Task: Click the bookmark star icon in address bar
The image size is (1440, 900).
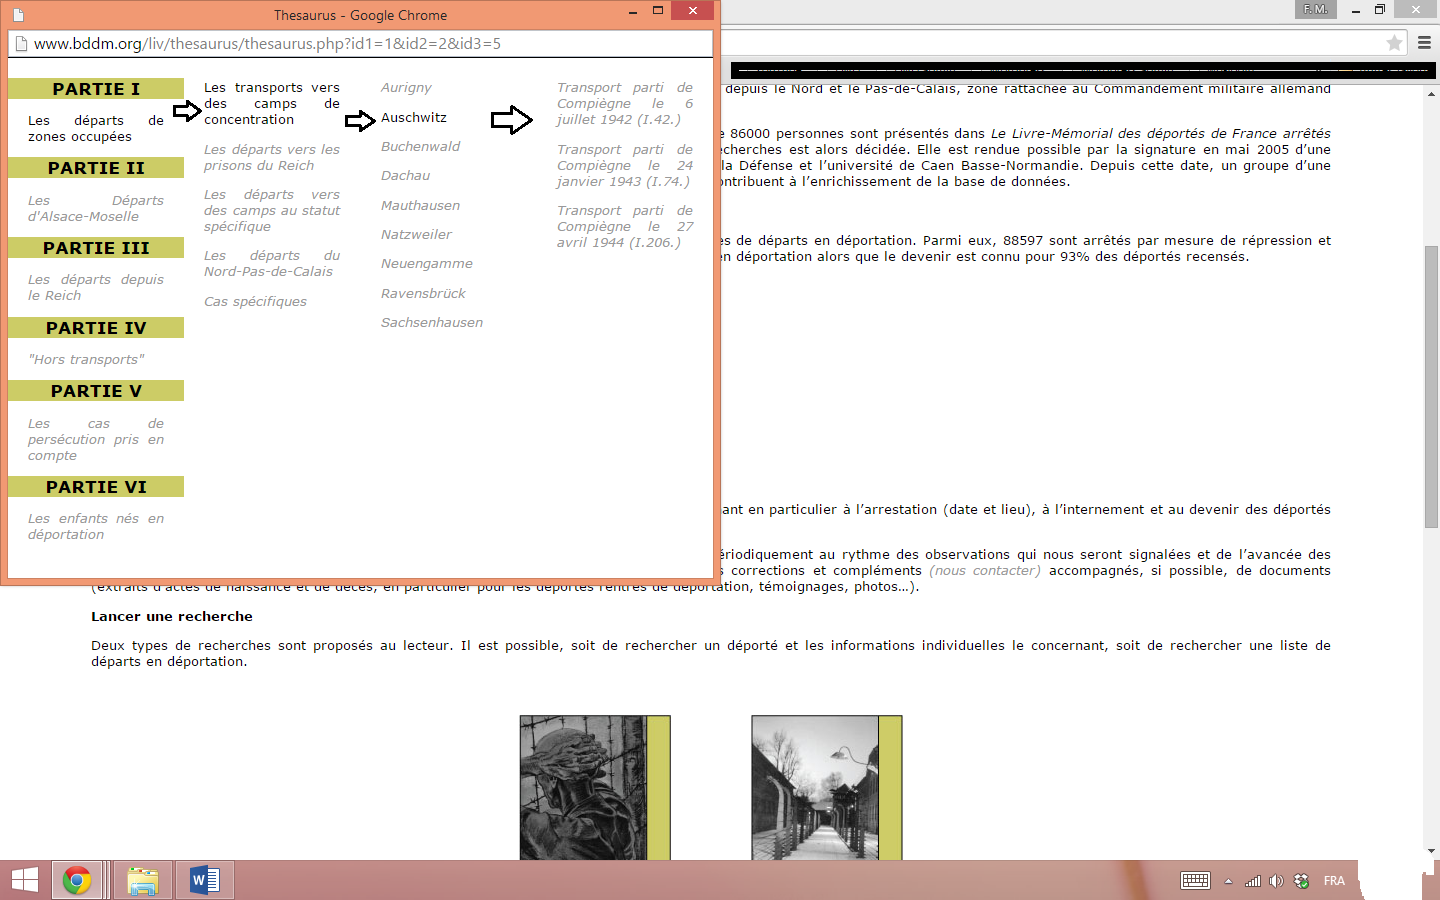Action: tap(1394, 43)
